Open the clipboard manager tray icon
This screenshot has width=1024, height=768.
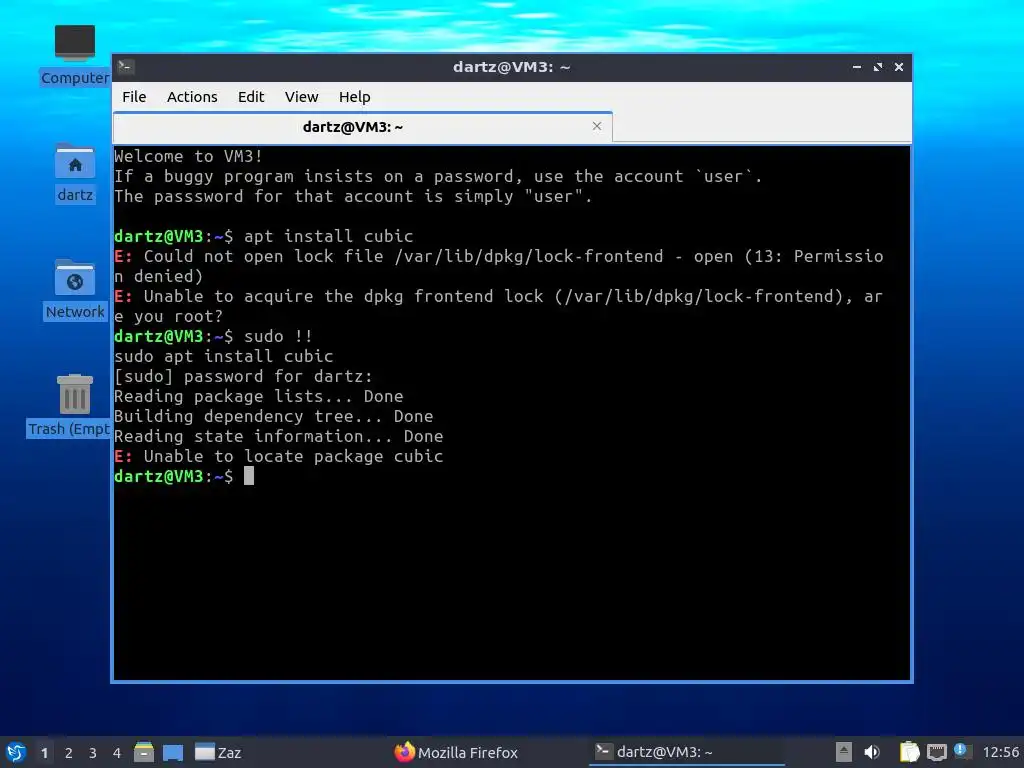909,752
